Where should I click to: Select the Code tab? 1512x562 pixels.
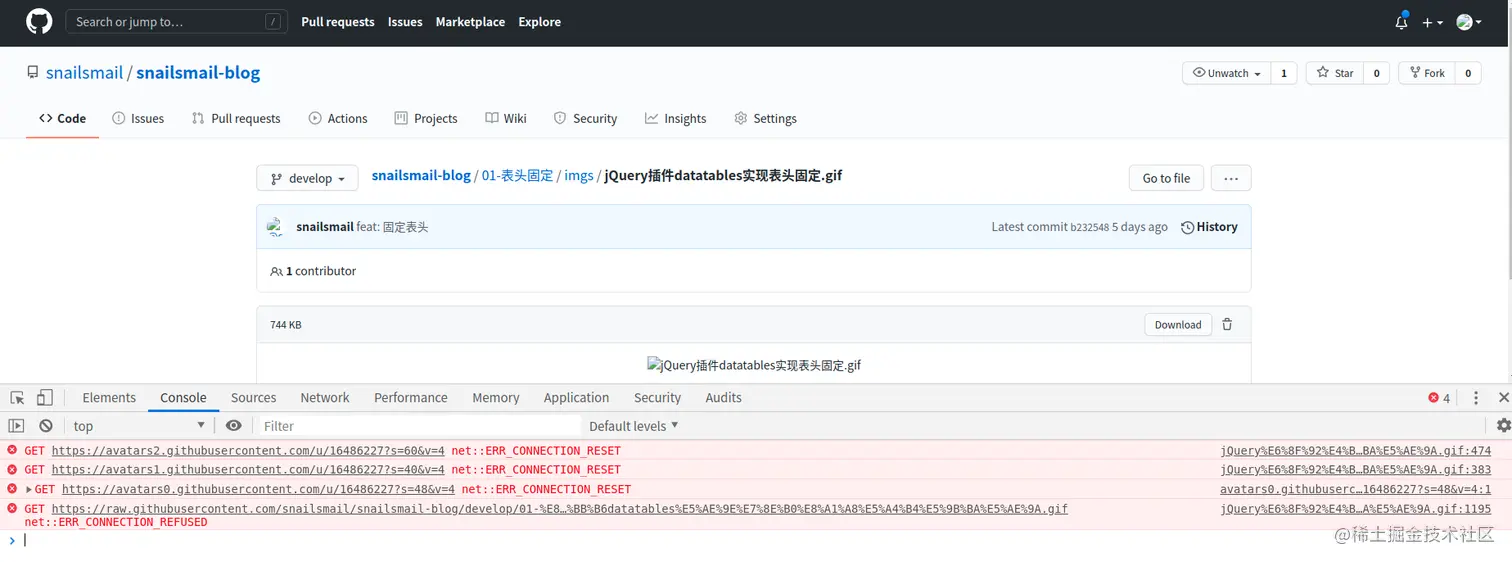coord(62,118)
